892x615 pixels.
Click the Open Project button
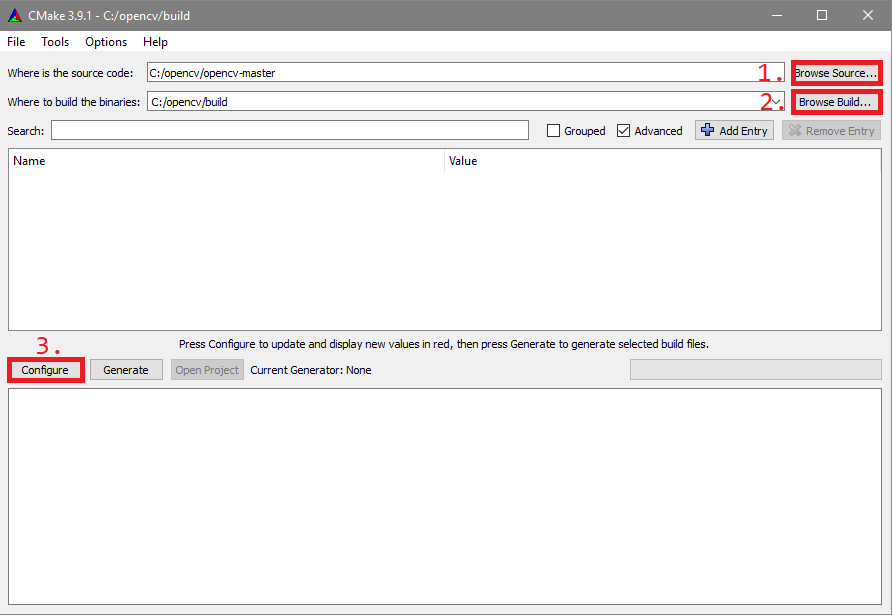(207, 370)
